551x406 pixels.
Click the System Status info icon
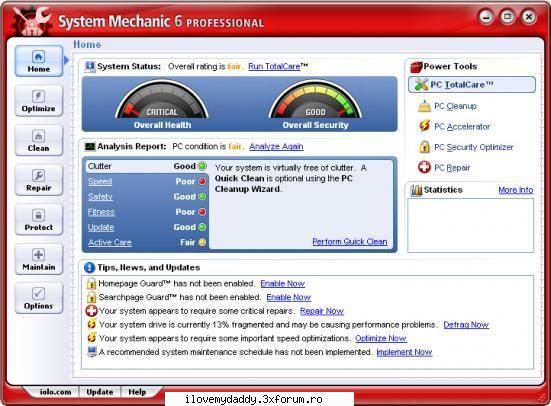[90, 66]
